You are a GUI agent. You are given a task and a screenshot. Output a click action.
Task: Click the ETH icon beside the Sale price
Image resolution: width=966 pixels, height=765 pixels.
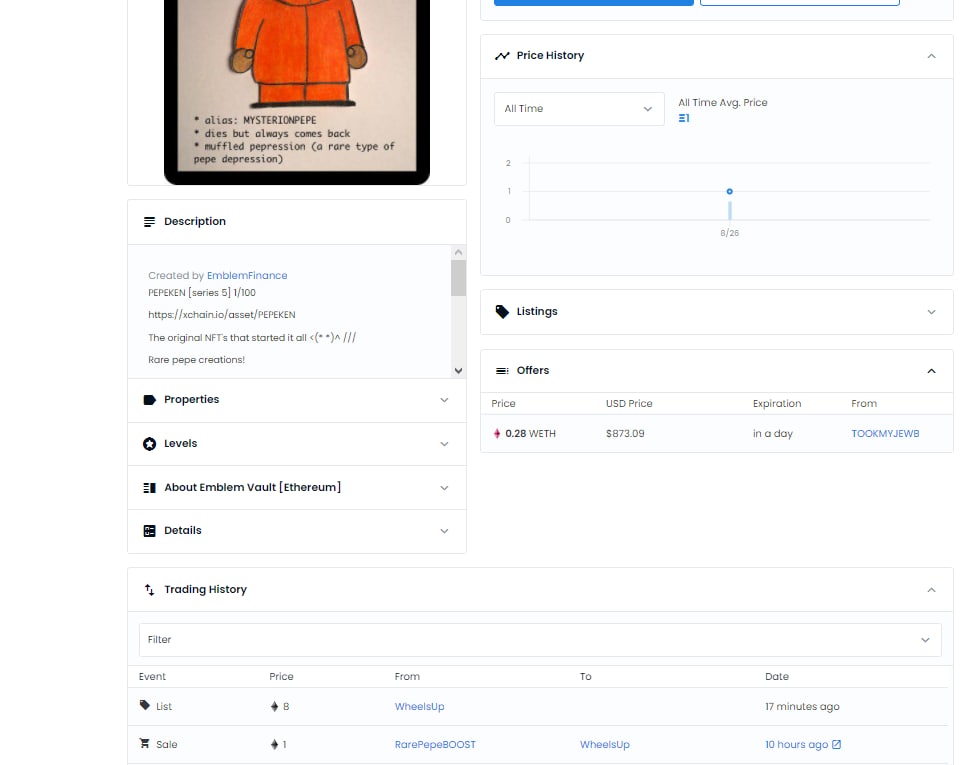[x=275, y=745]
